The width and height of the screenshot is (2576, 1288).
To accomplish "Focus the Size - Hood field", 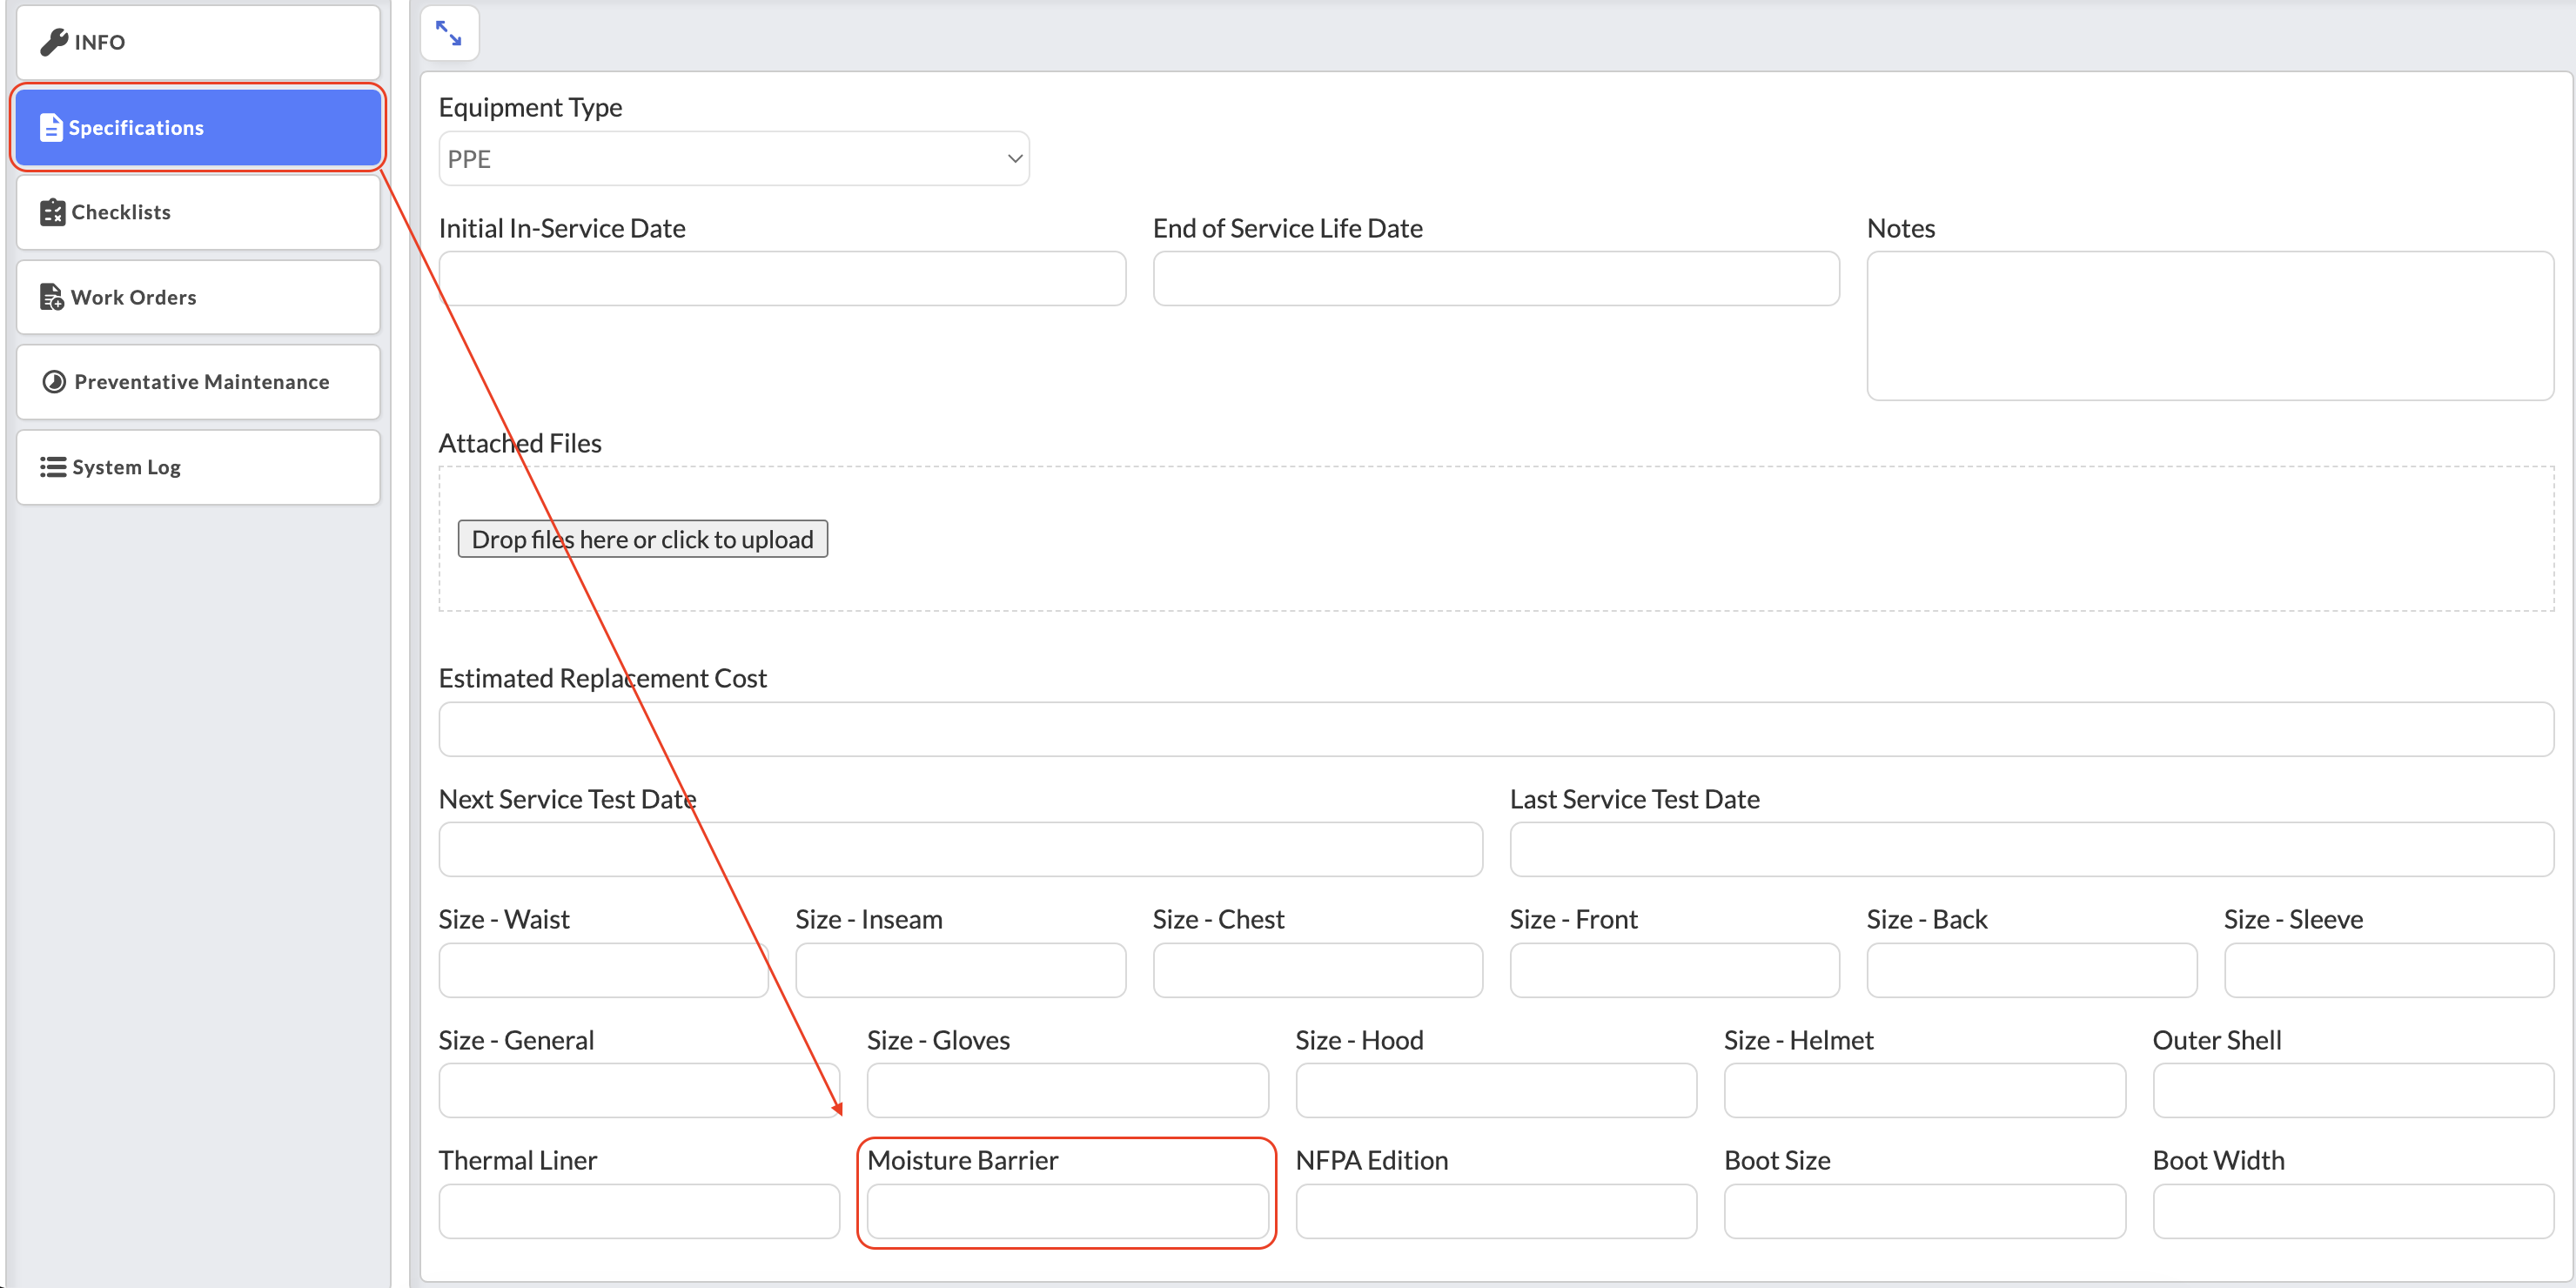I will click(1496, 1090).
